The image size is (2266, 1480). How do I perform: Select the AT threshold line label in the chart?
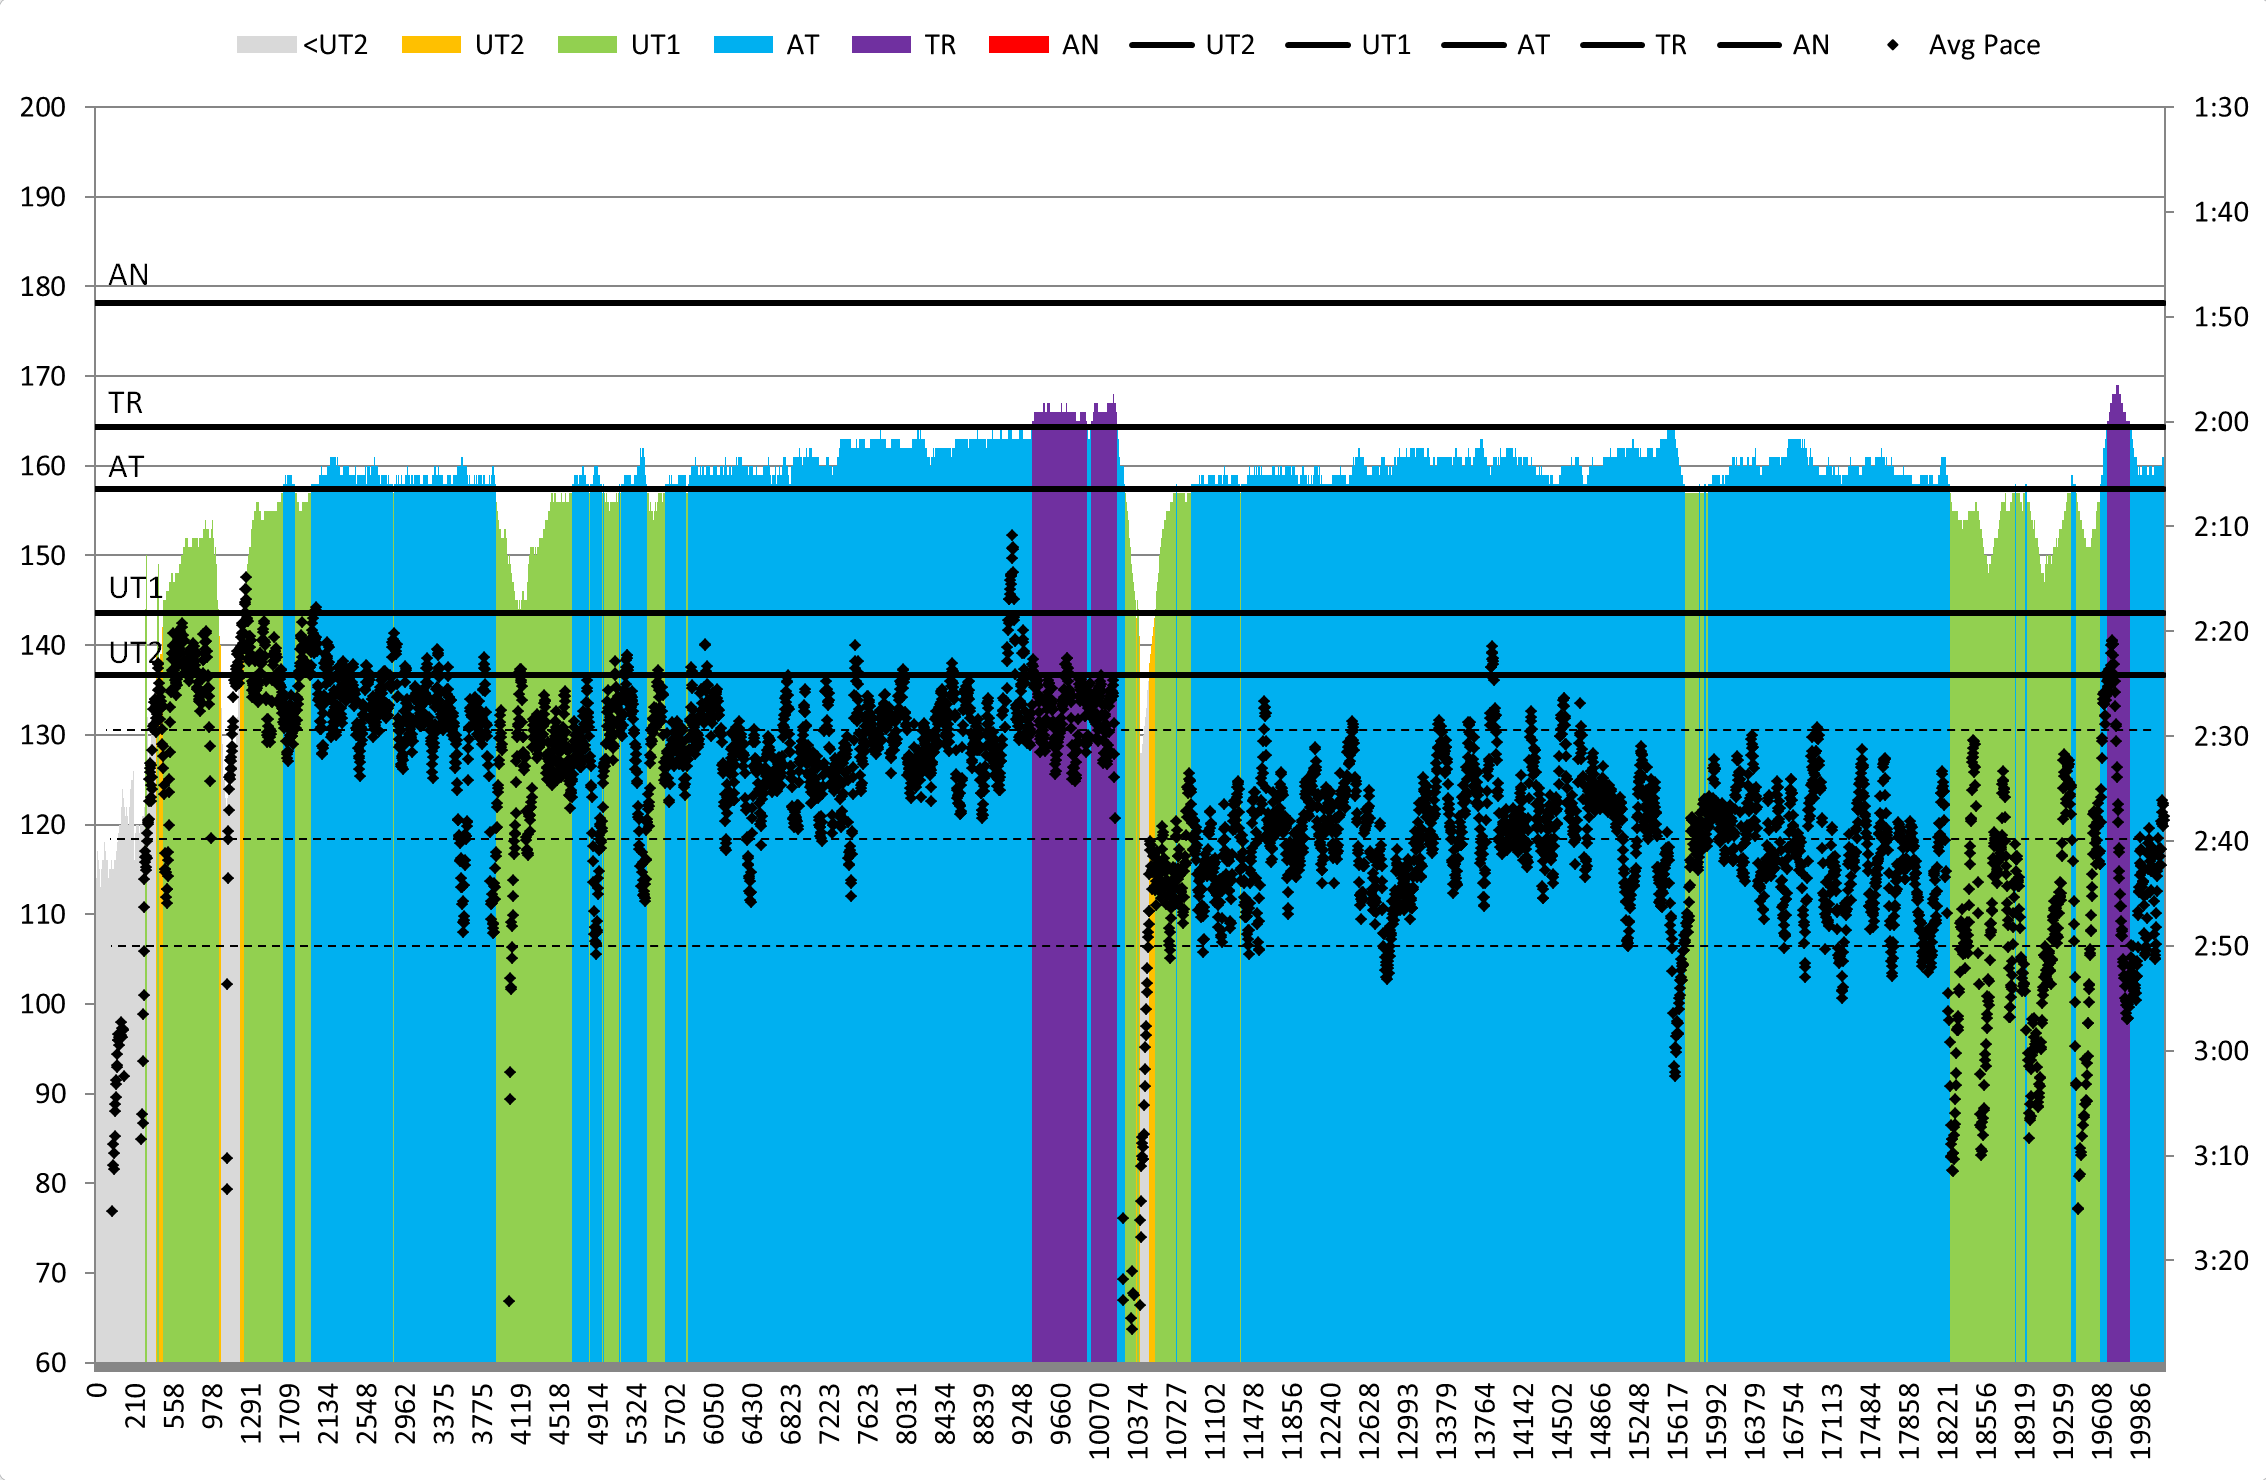[x=127, y=467]
